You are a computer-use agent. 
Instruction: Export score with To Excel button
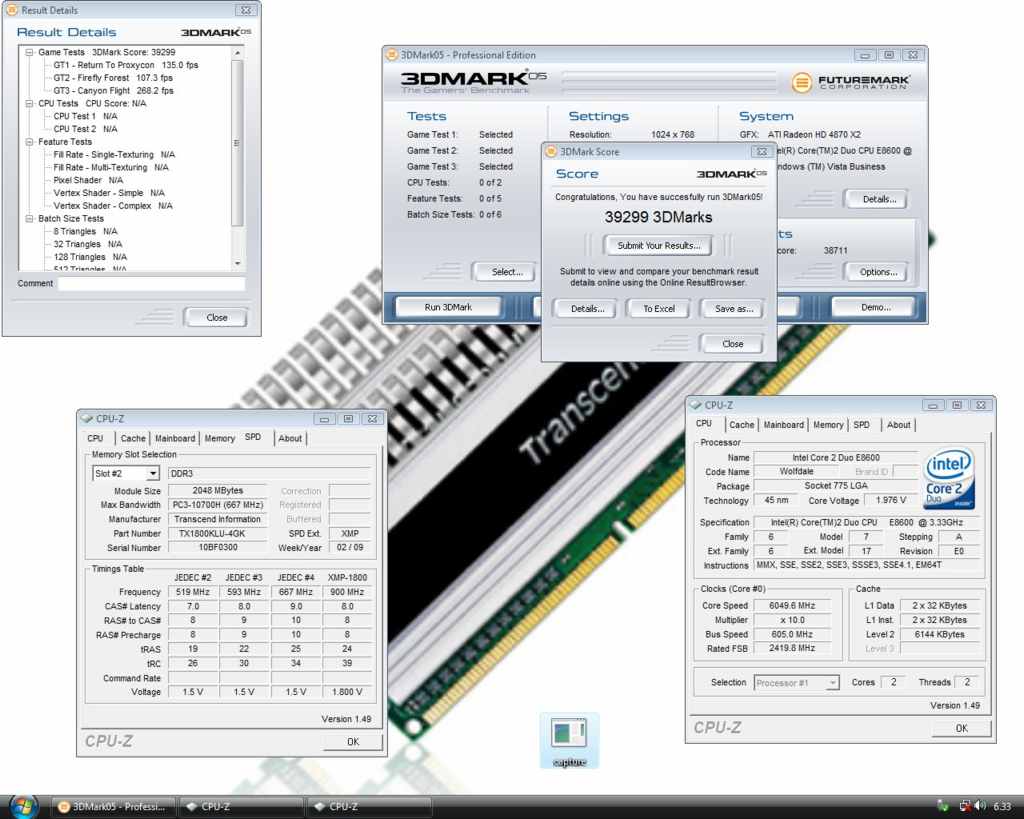tap(658, 308)
